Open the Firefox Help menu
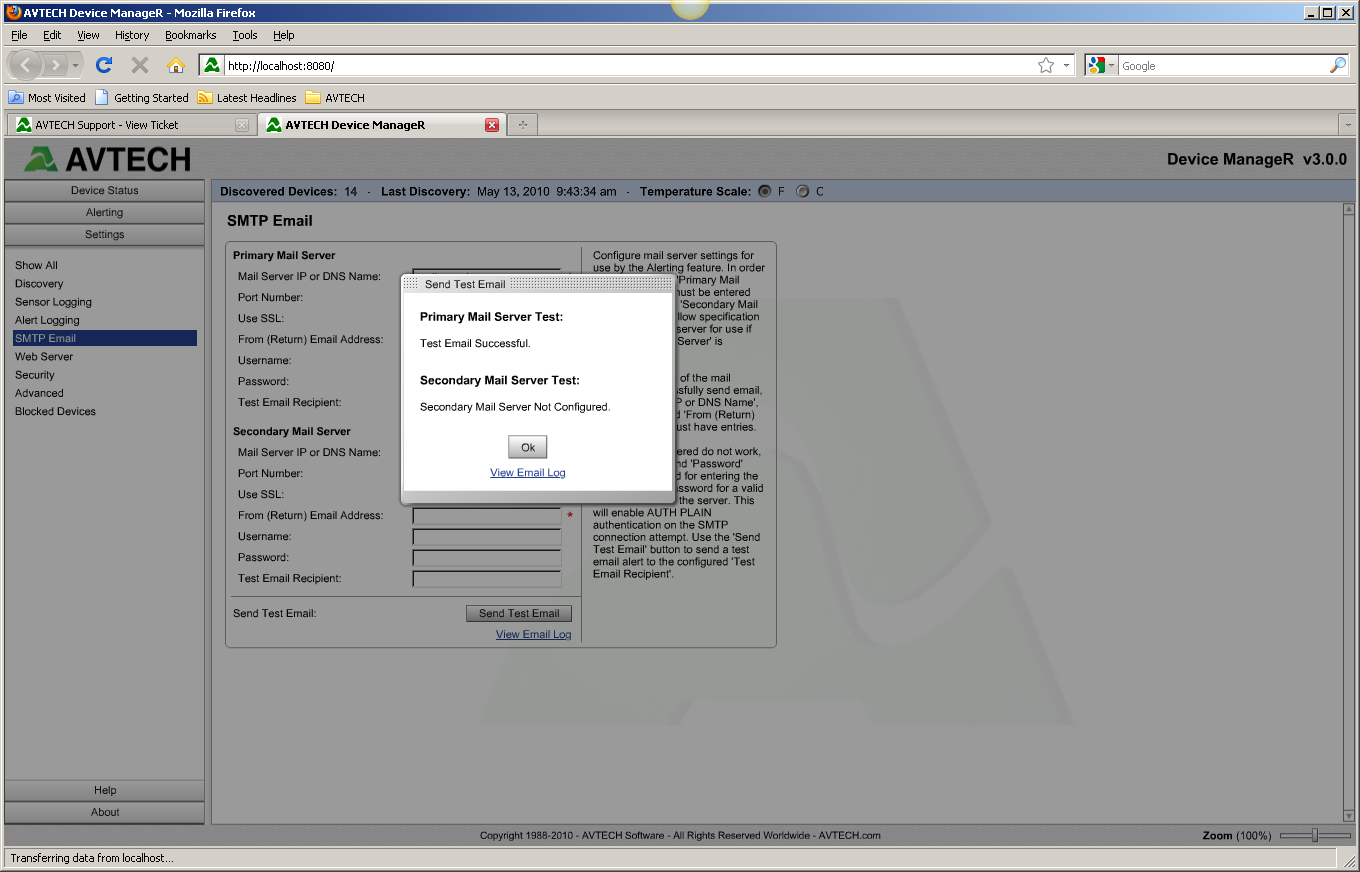1360x872 pixels. (x=284, y=35)
